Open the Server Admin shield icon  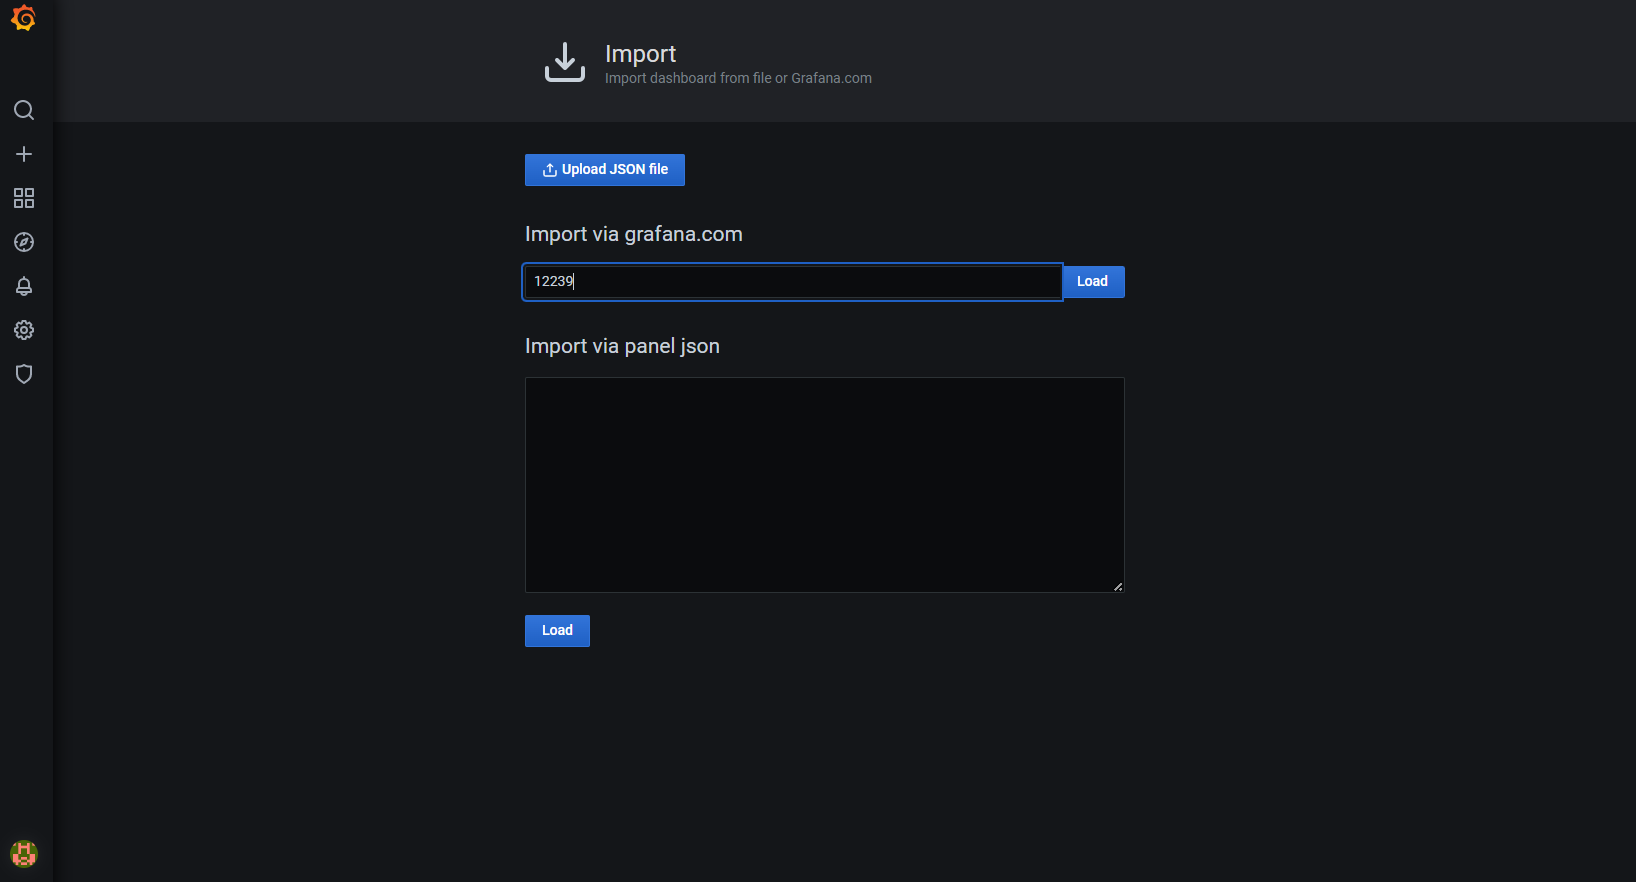pos(24,374)
